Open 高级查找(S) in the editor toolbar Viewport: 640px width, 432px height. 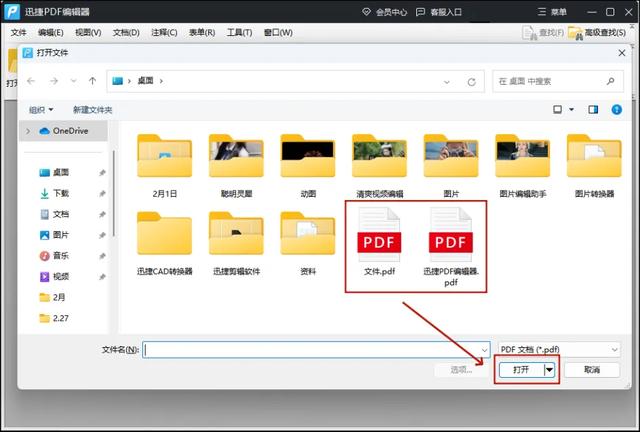click(597, 33)
